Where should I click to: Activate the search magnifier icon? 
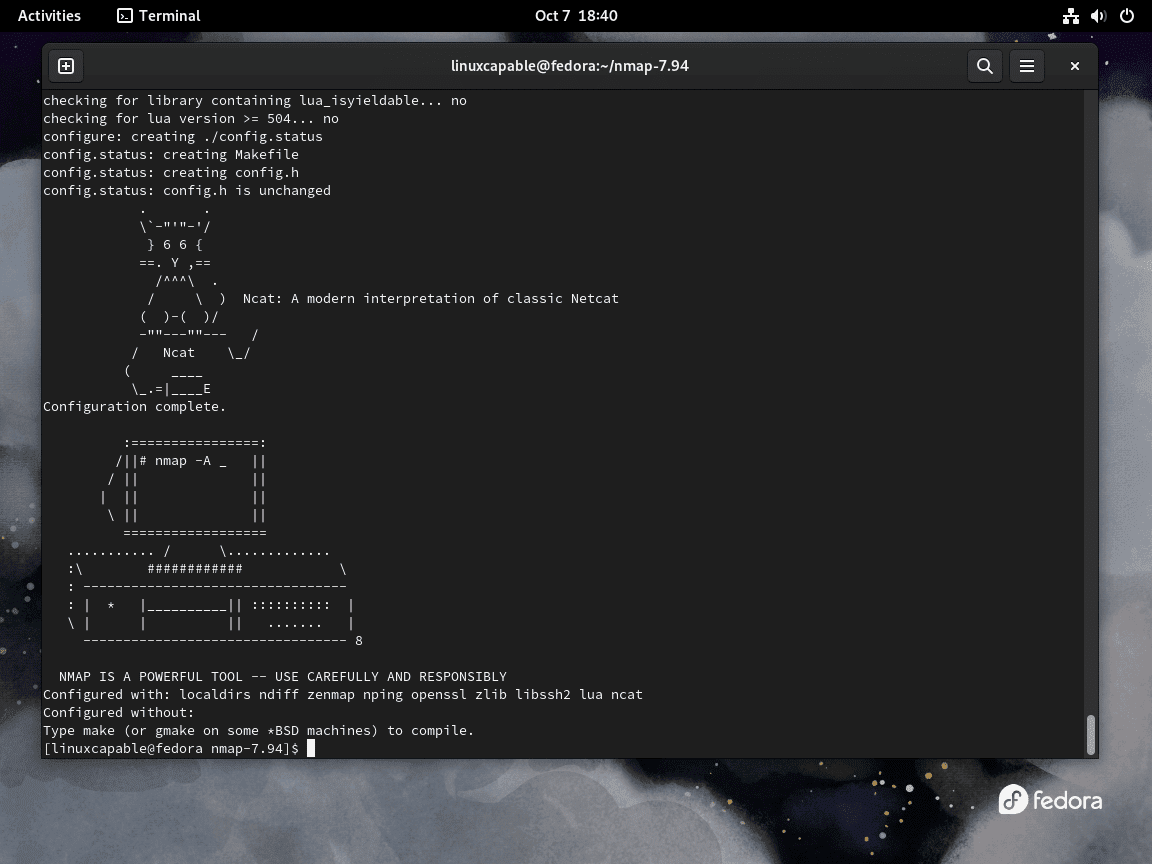pyautogui.click(x=984, y=66)
